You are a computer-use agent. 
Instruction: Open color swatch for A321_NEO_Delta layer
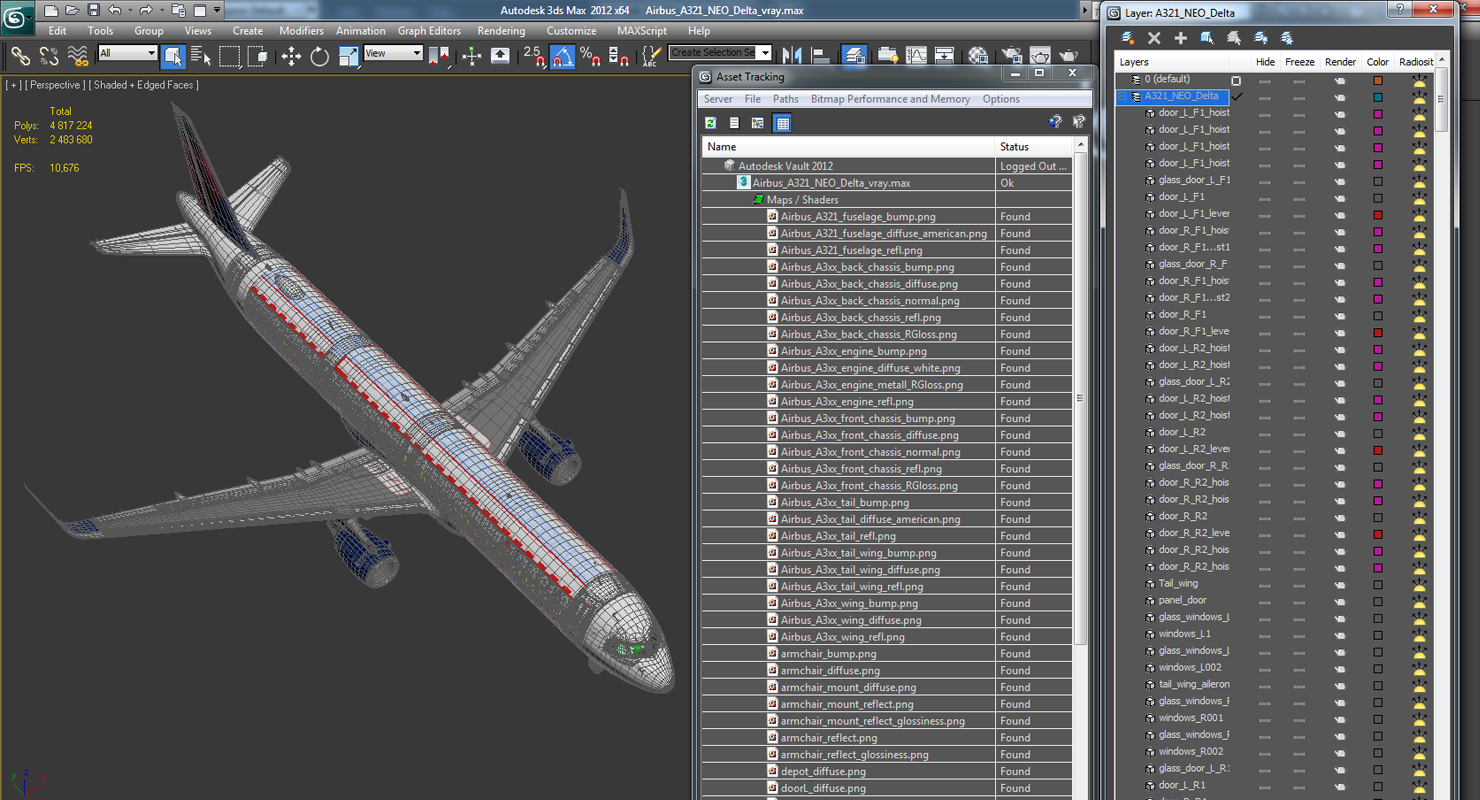pyautogui.click(x=1377, y=97)
